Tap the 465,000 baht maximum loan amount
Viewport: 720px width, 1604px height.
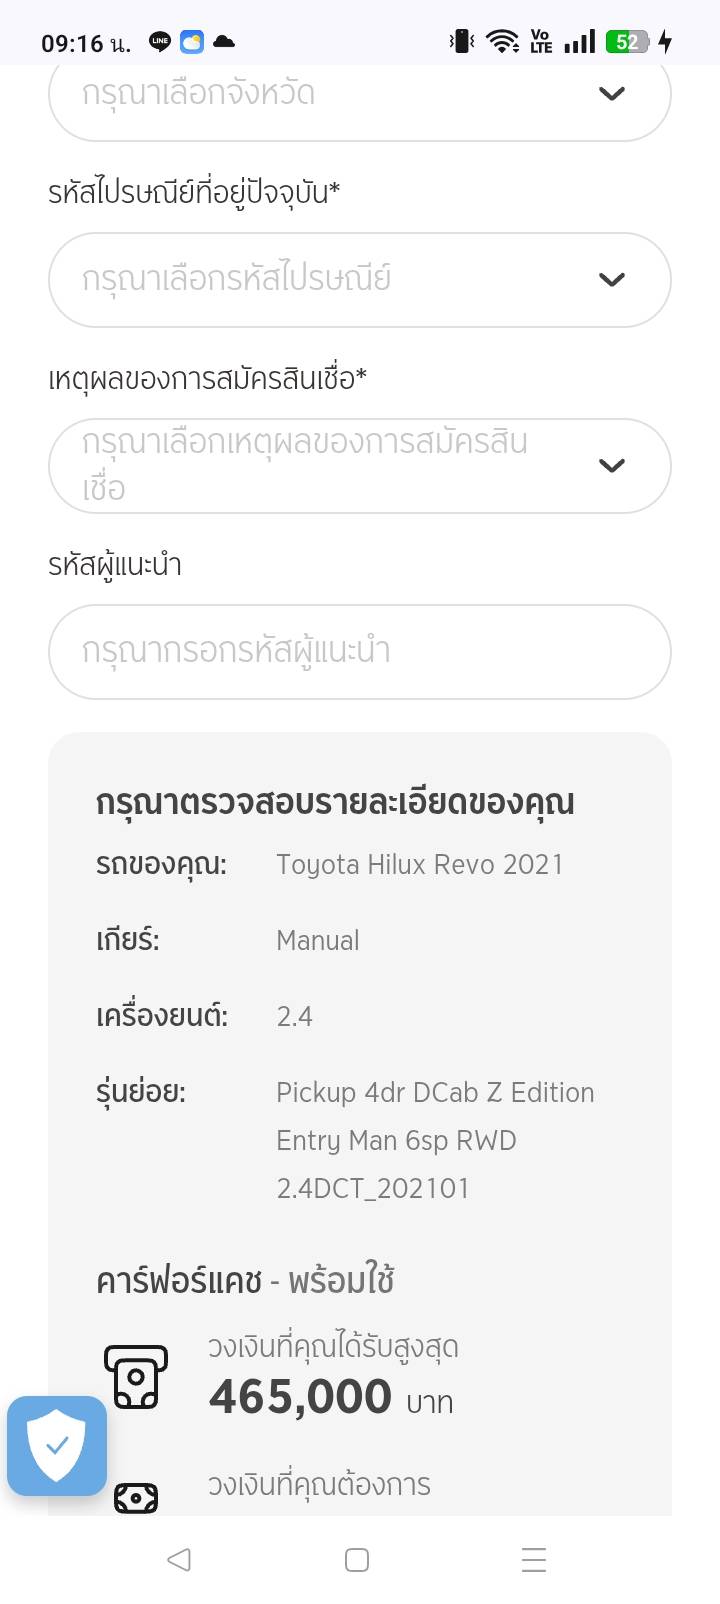tap(300, 1396)
